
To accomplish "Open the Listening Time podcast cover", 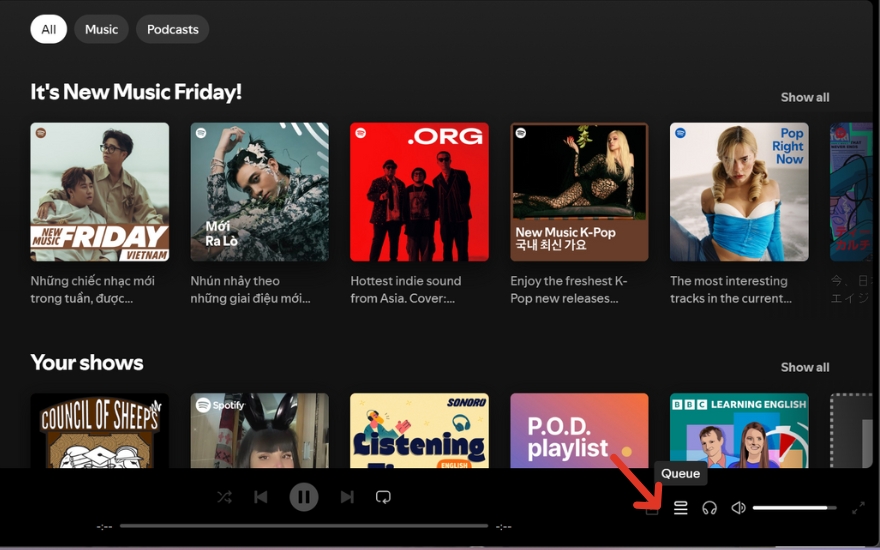I will [419, 430].
